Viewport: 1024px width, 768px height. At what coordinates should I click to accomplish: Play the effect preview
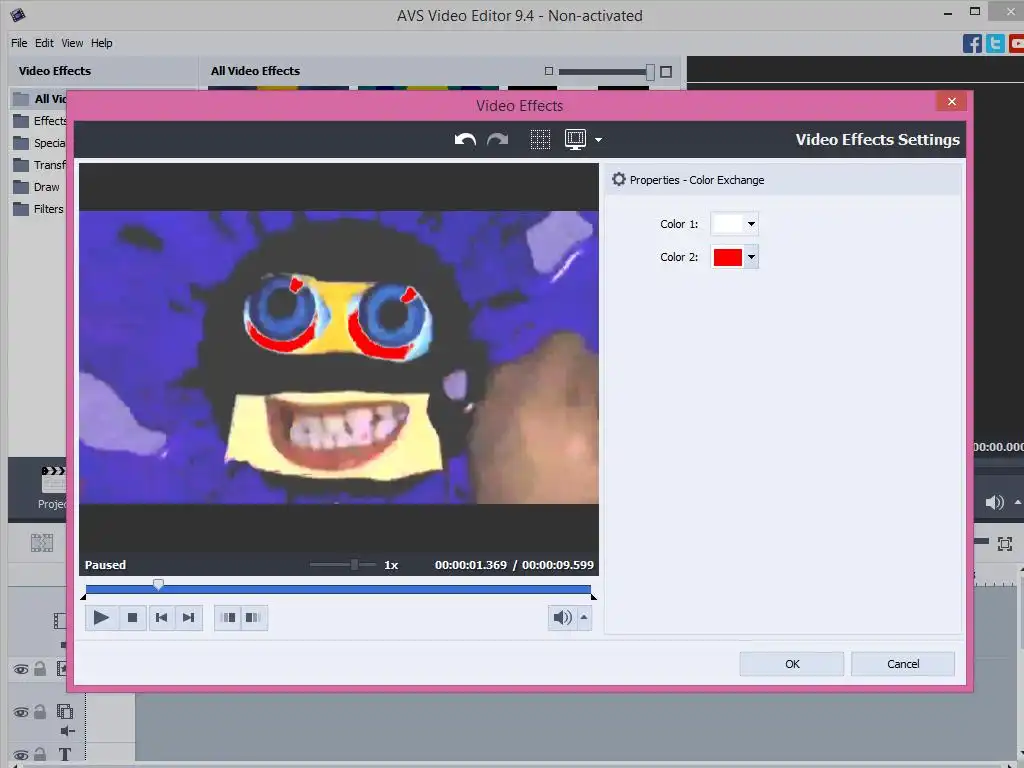coord(101,618)
